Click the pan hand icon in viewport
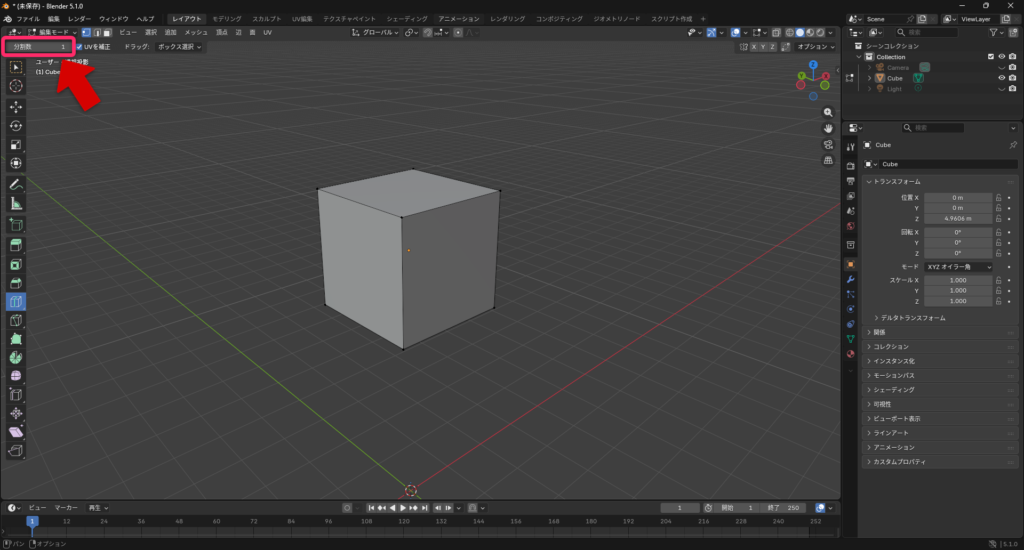1024x550 pixels. (x=829, y=128)
